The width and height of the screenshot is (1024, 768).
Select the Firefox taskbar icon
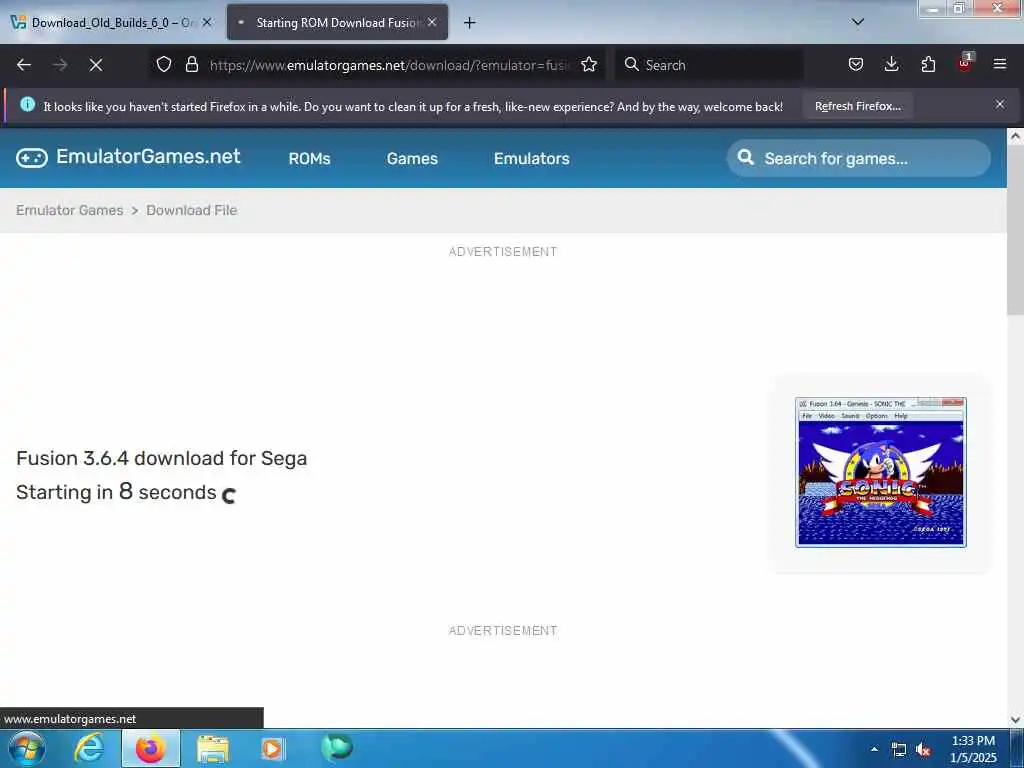point(150,748)
